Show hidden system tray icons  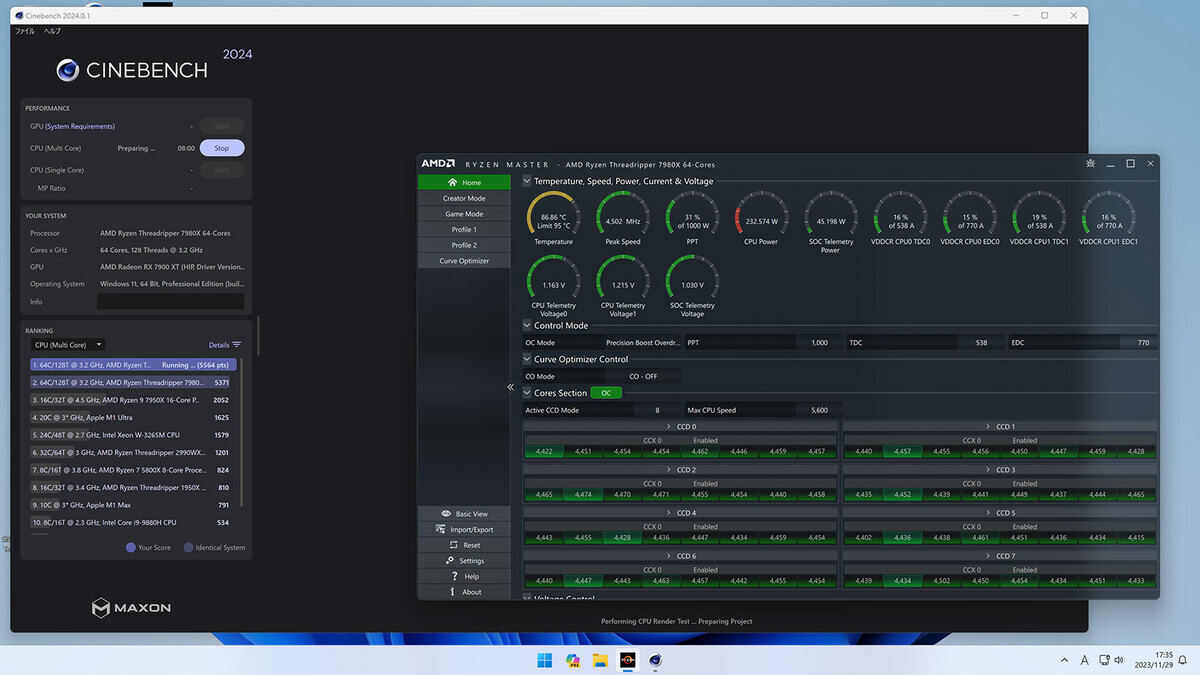pyautogui.click(x=1063, y=660)
